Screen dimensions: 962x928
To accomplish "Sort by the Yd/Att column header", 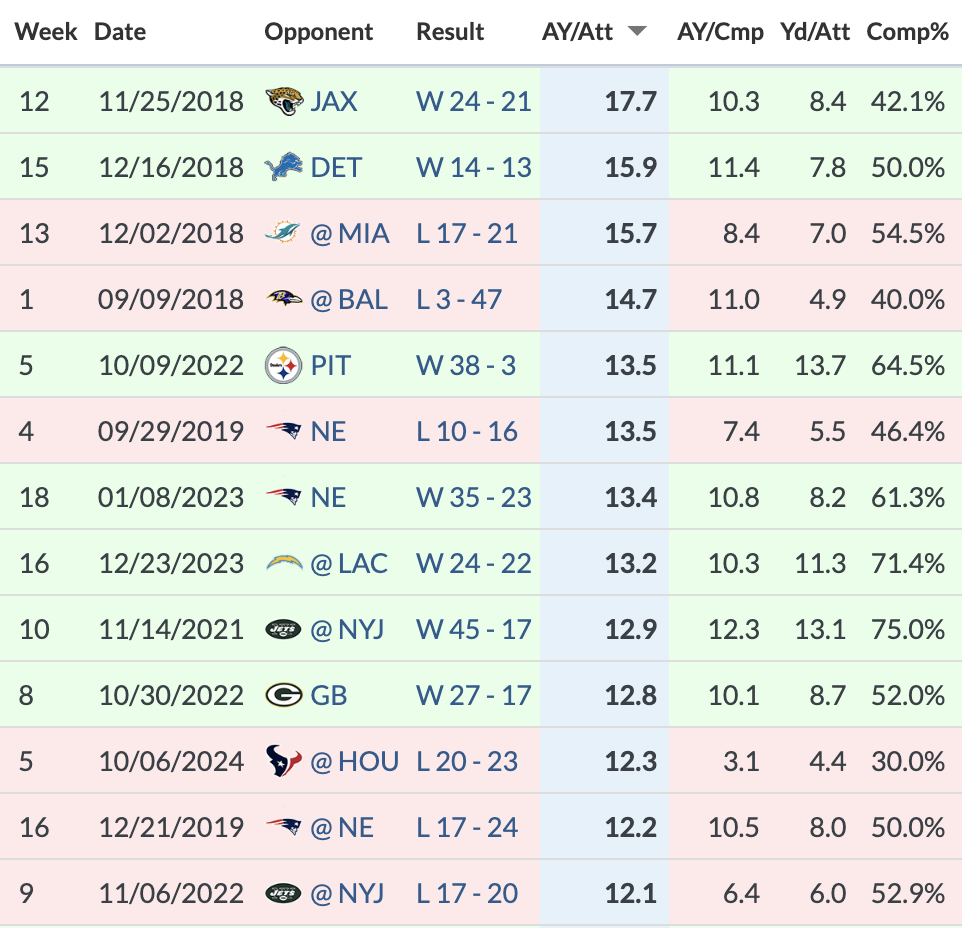I will pyautogui.click(x=815, y=31).
